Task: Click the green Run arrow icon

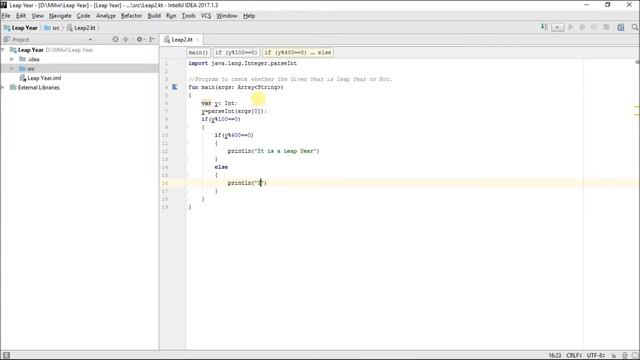Action: click(x=571, y=27)
